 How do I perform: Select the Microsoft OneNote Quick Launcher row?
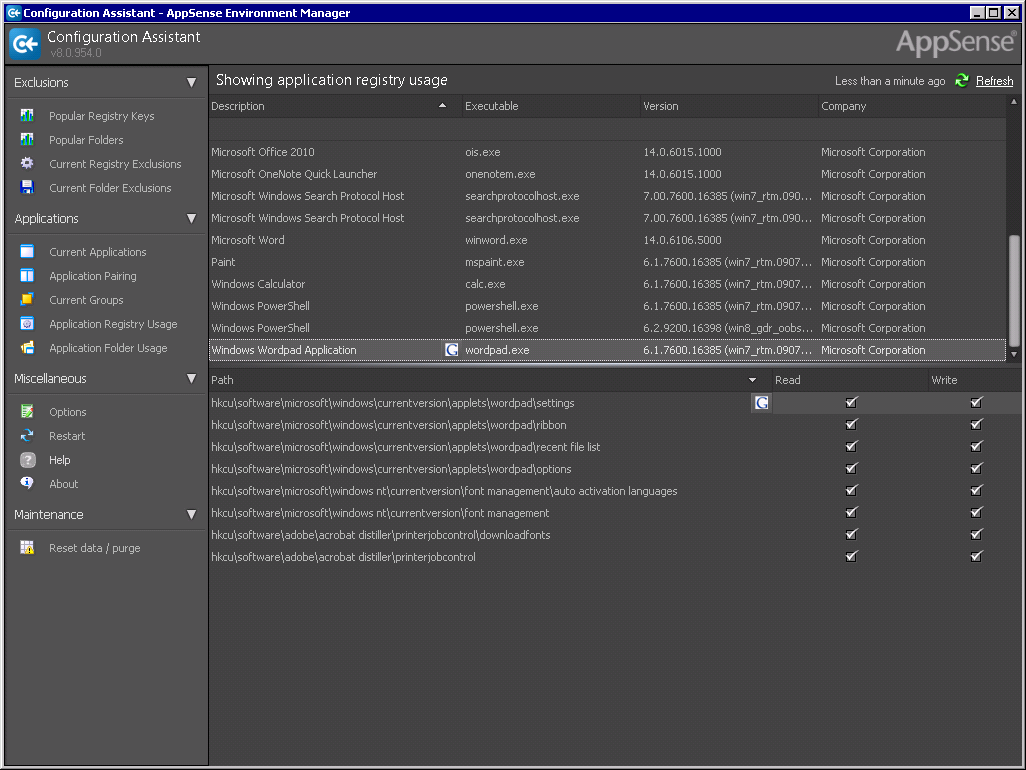pyautogui.click(x=607, y=174)
